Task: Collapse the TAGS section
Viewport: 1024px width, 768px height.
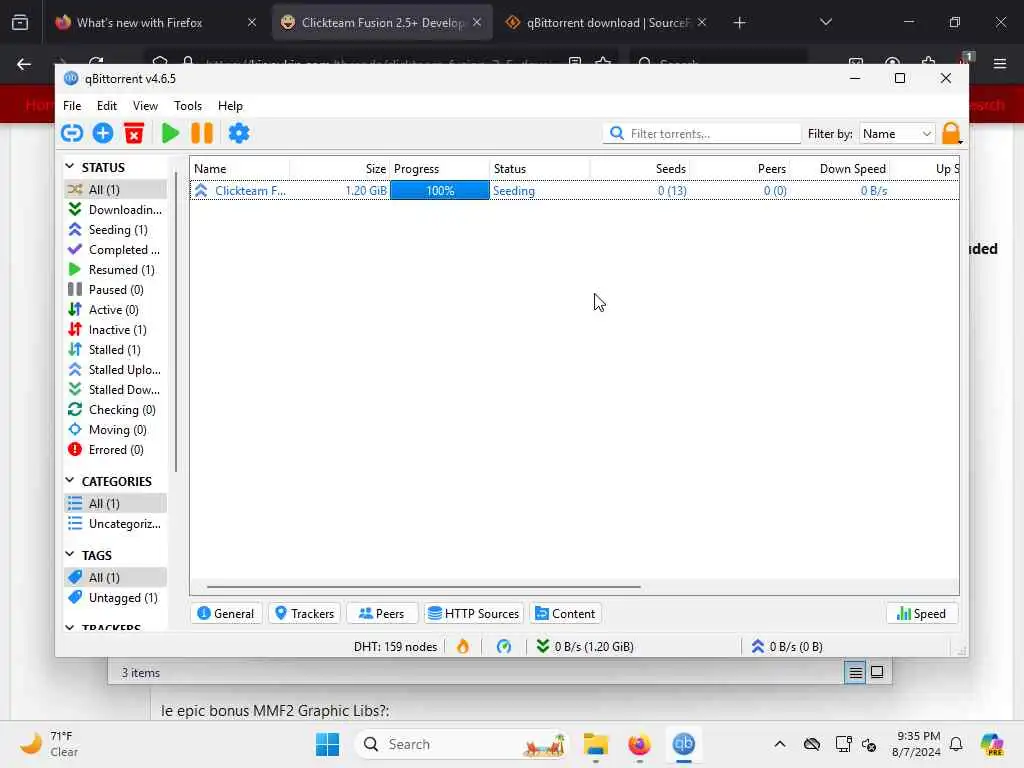Action: pyautogui.click(x=70, y=554)
